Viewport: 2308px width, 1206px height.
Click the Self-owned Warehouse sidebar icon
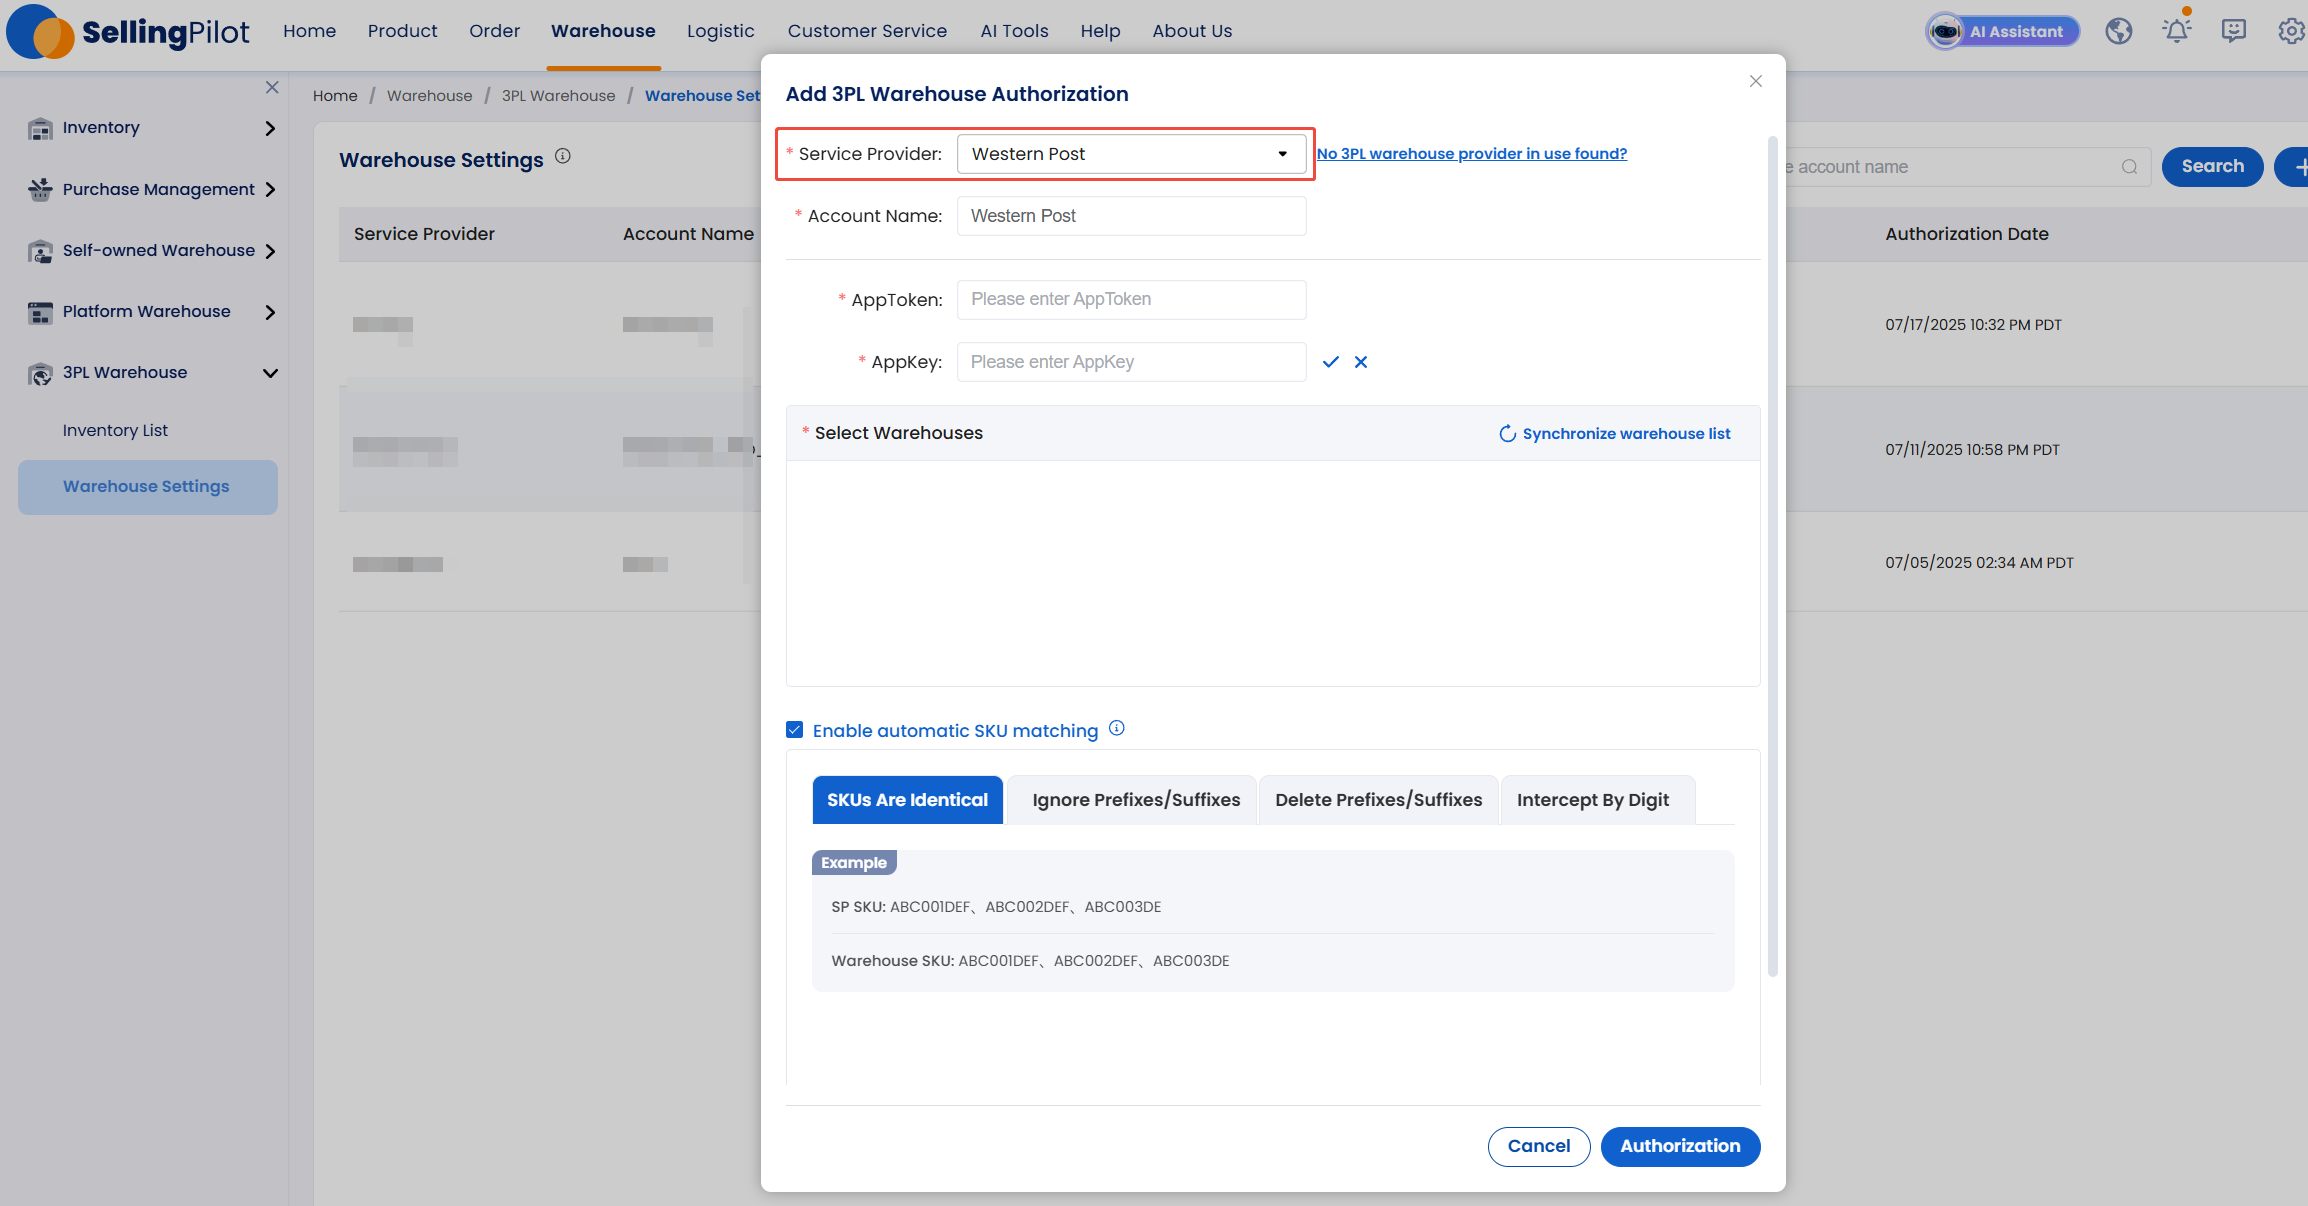point(40,251)
